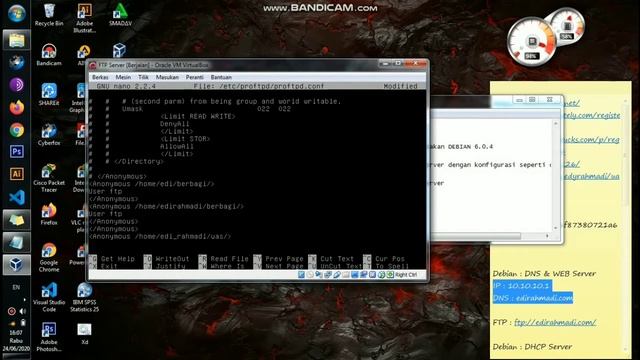Click the Right Ctrl host key label

coord(406,275)
